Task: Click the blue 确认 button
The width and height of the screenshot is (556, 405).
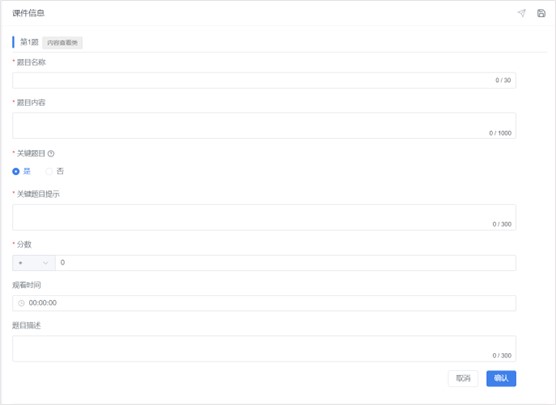Action: [501, 378]
